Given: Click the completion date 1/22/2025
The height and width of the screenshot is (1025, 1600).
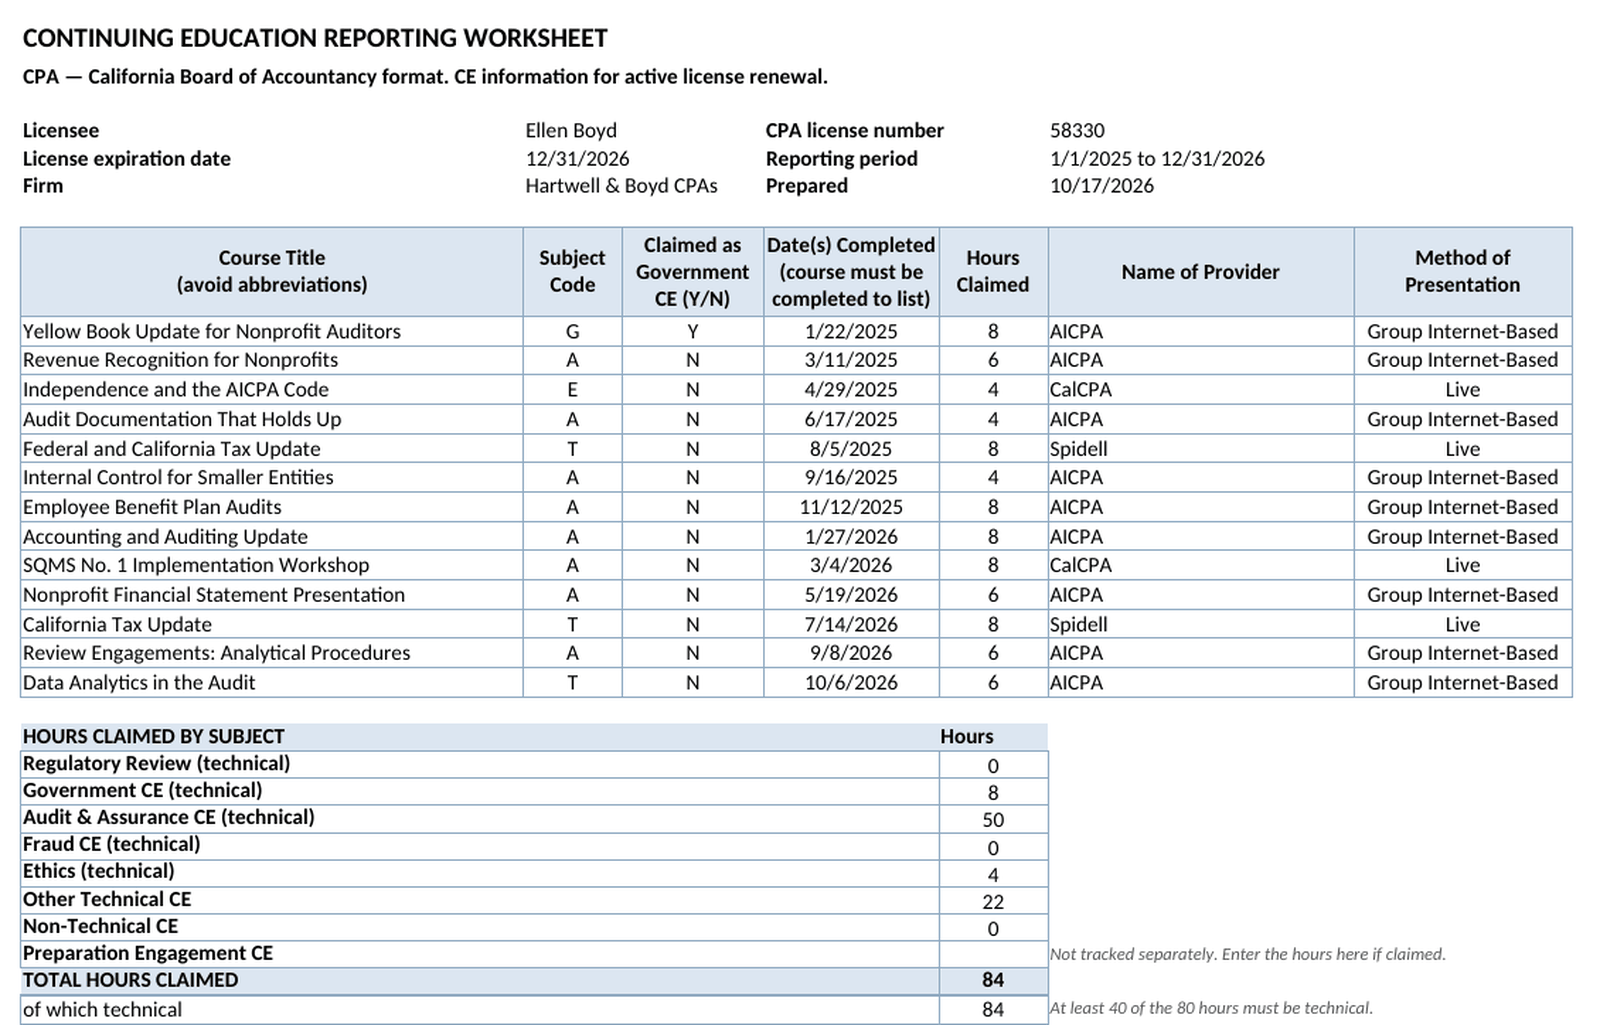Looking at the screenshot, I should click(851, 331).
